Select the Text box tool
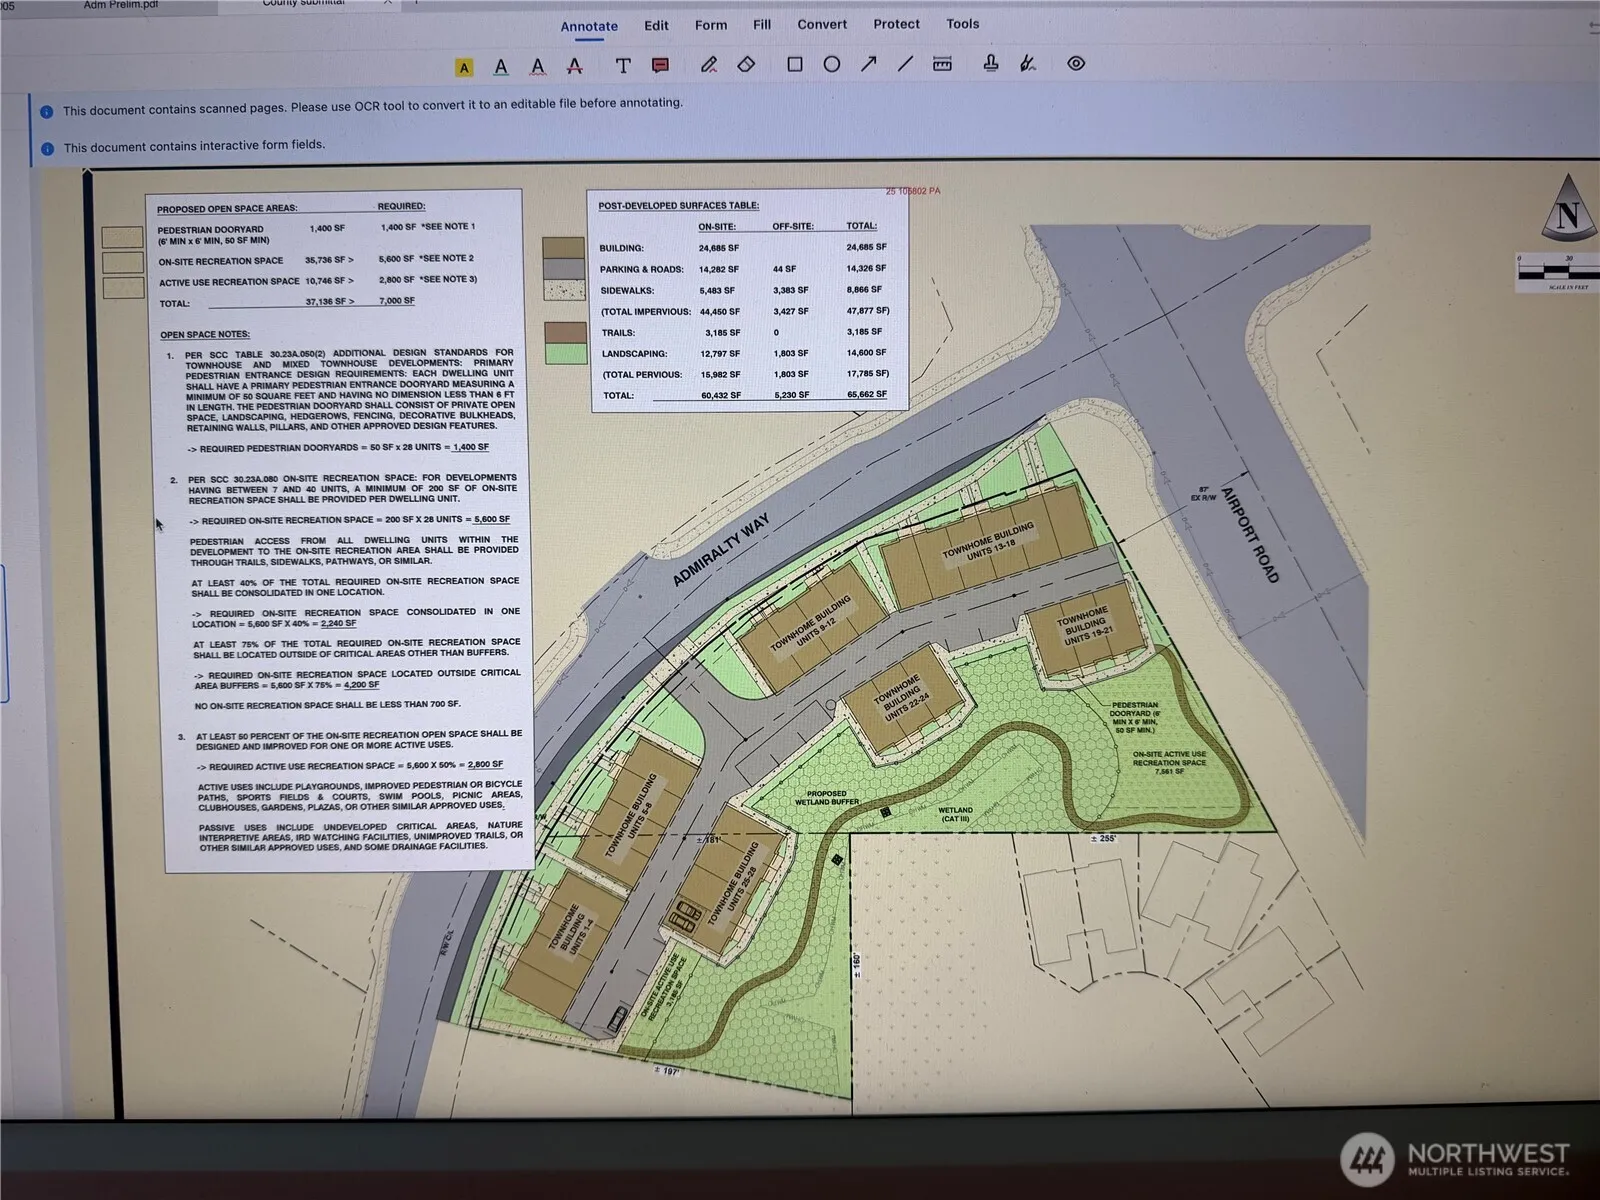1600x1200 pixels. click(623, 66)
